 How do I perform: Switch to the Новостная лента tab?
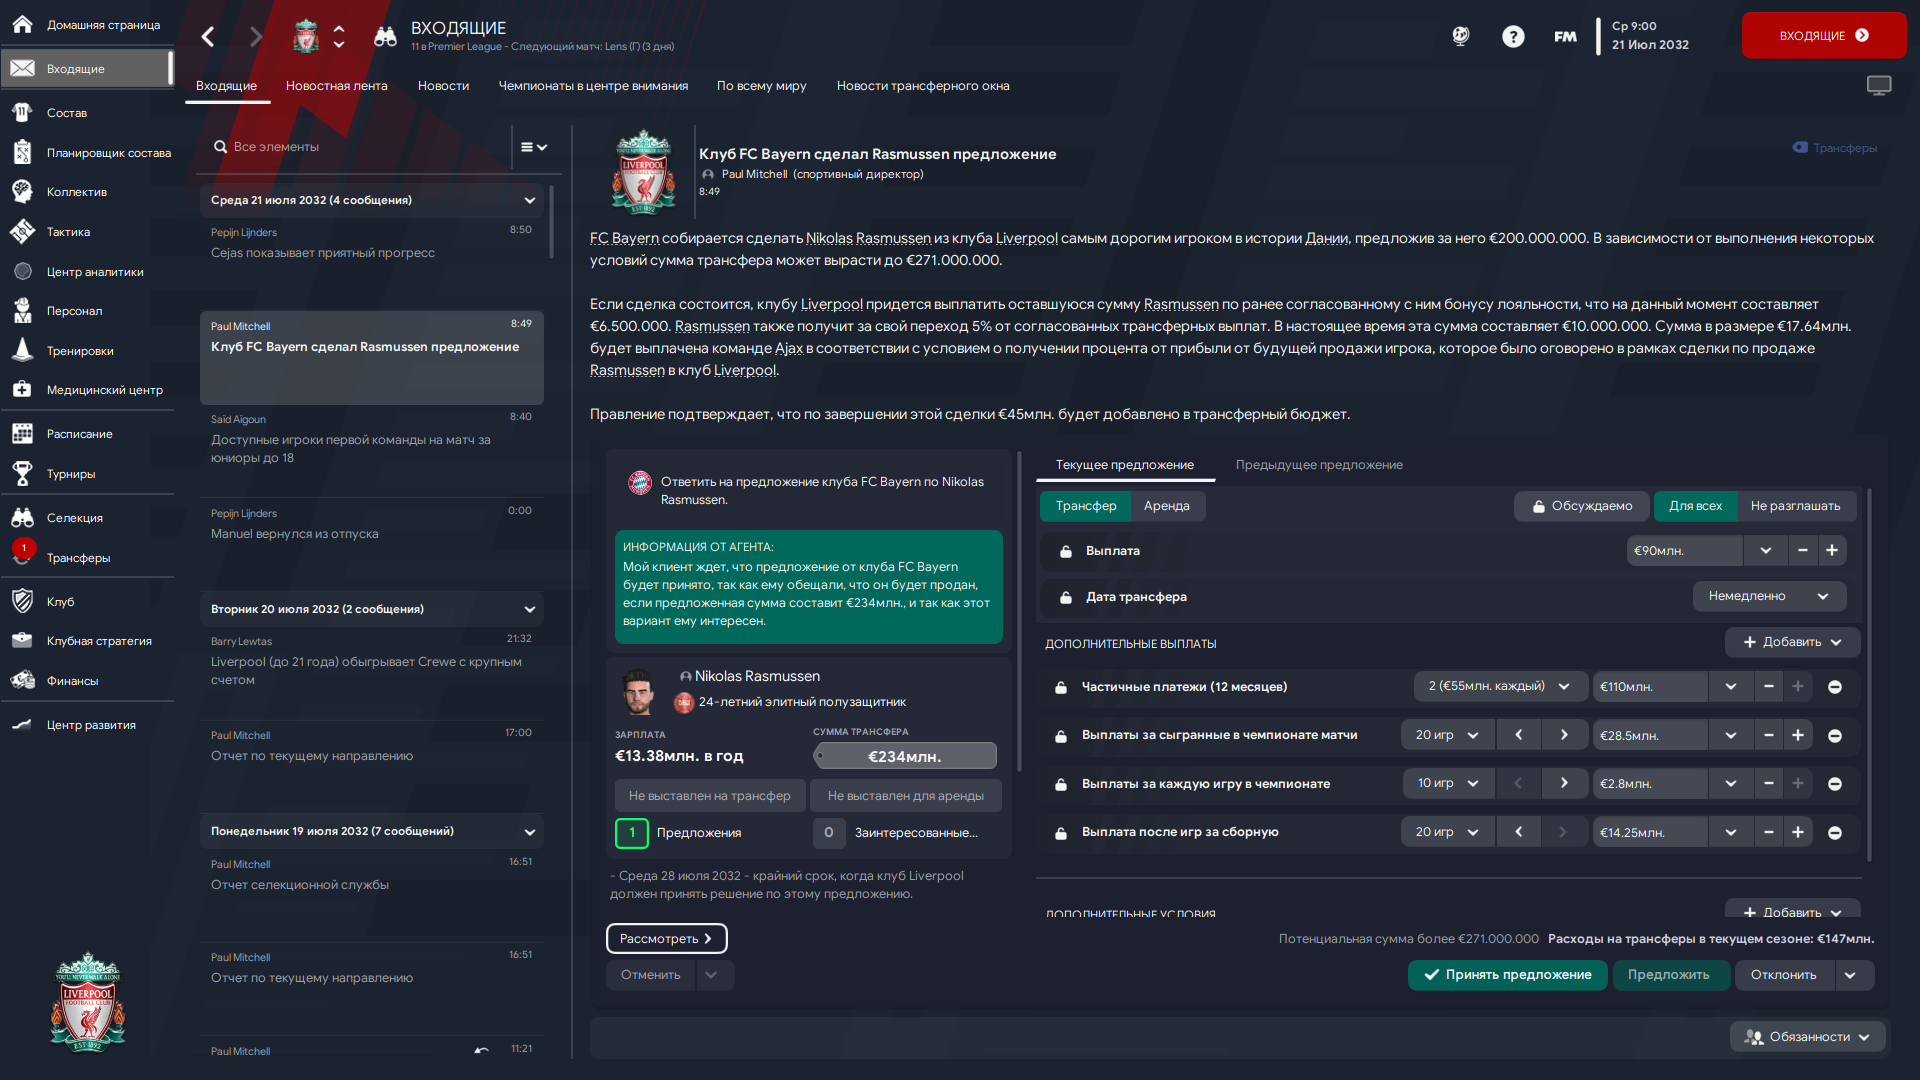(x=336, y=86)
